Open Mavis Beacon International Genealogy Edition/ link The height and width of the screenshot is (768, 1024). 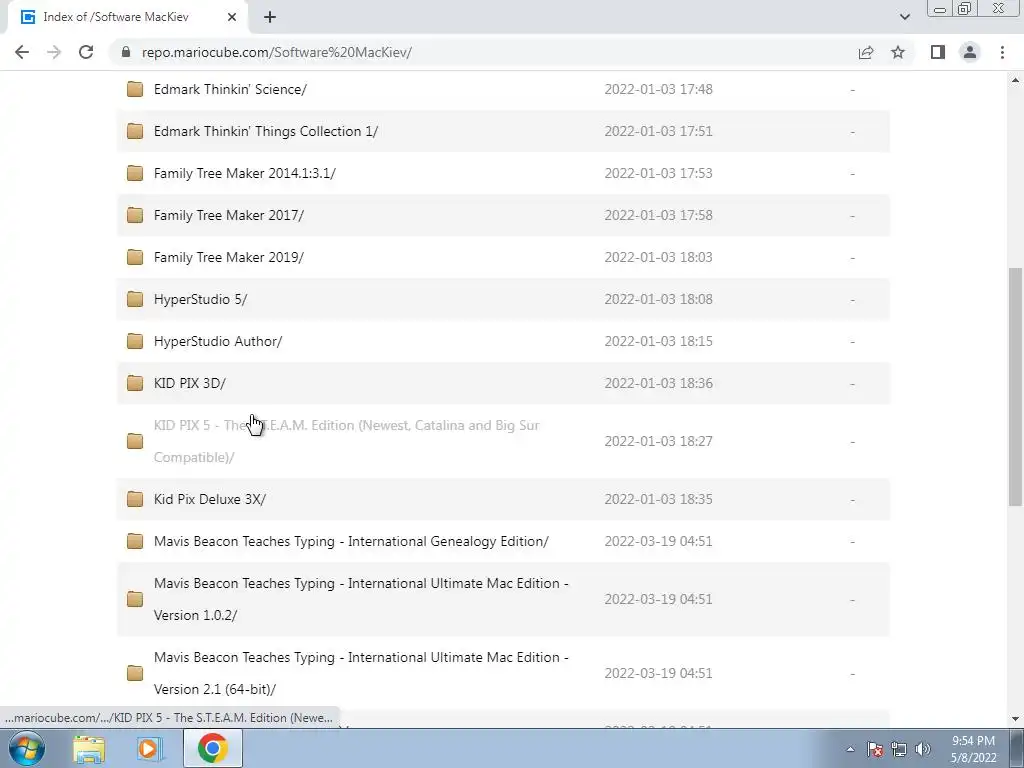click(351, 541)
